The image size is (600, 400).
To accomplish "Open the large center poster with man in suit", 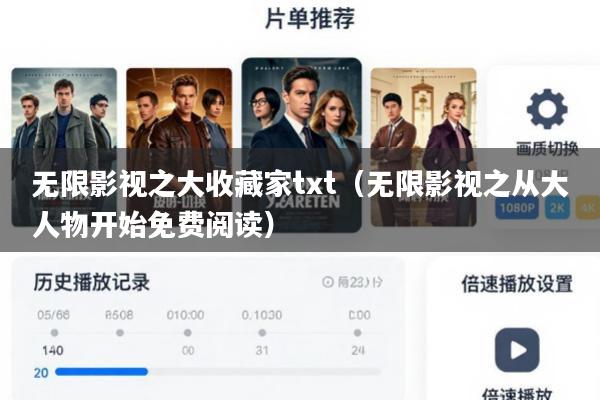I will [302, 145].
